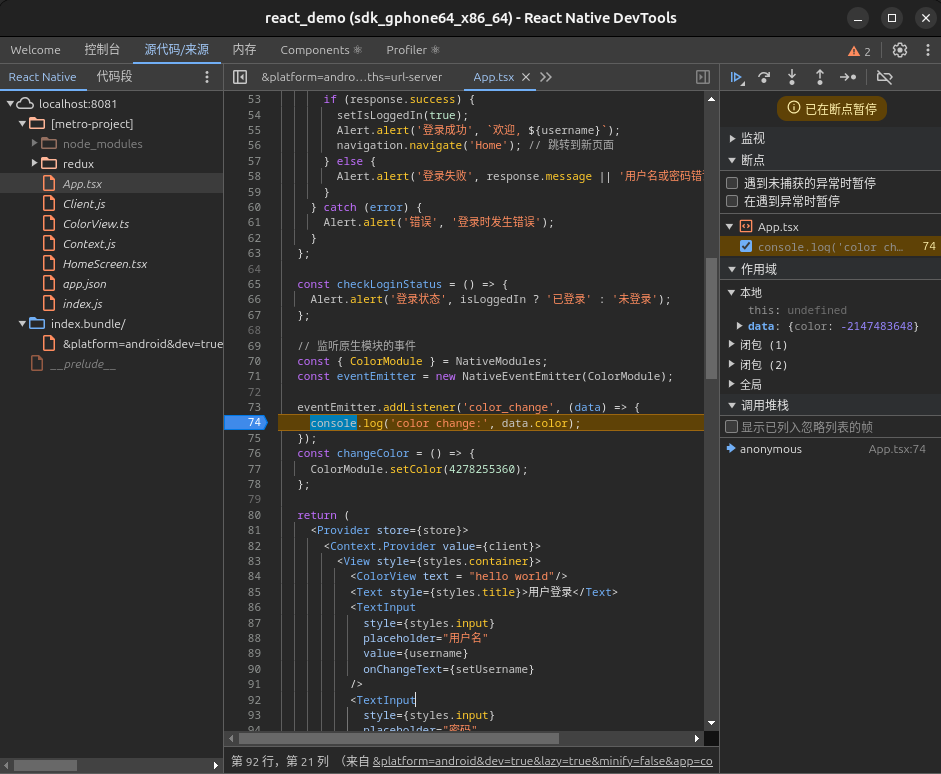Open DevTools three-dot customize menu
This screenshot has width=941, height=774.
coord(928,50)
